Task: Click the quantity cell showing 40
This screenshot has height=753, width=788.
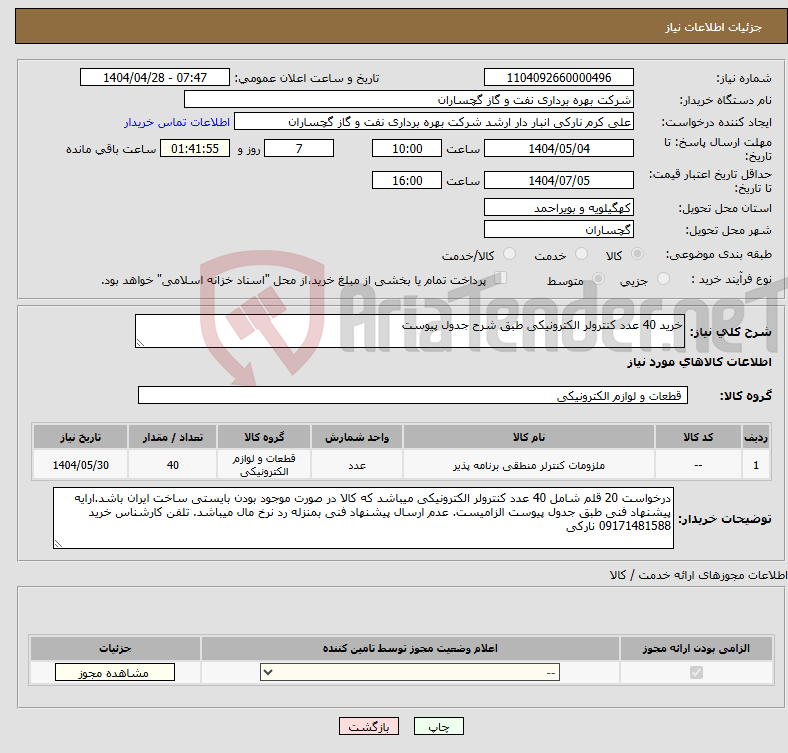Action: click(172, 465)
